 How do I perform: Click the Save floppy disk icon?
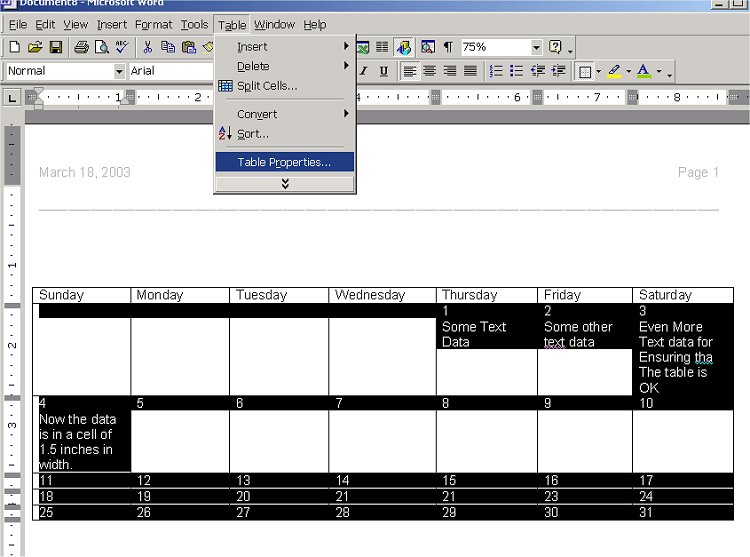point(56,47)
